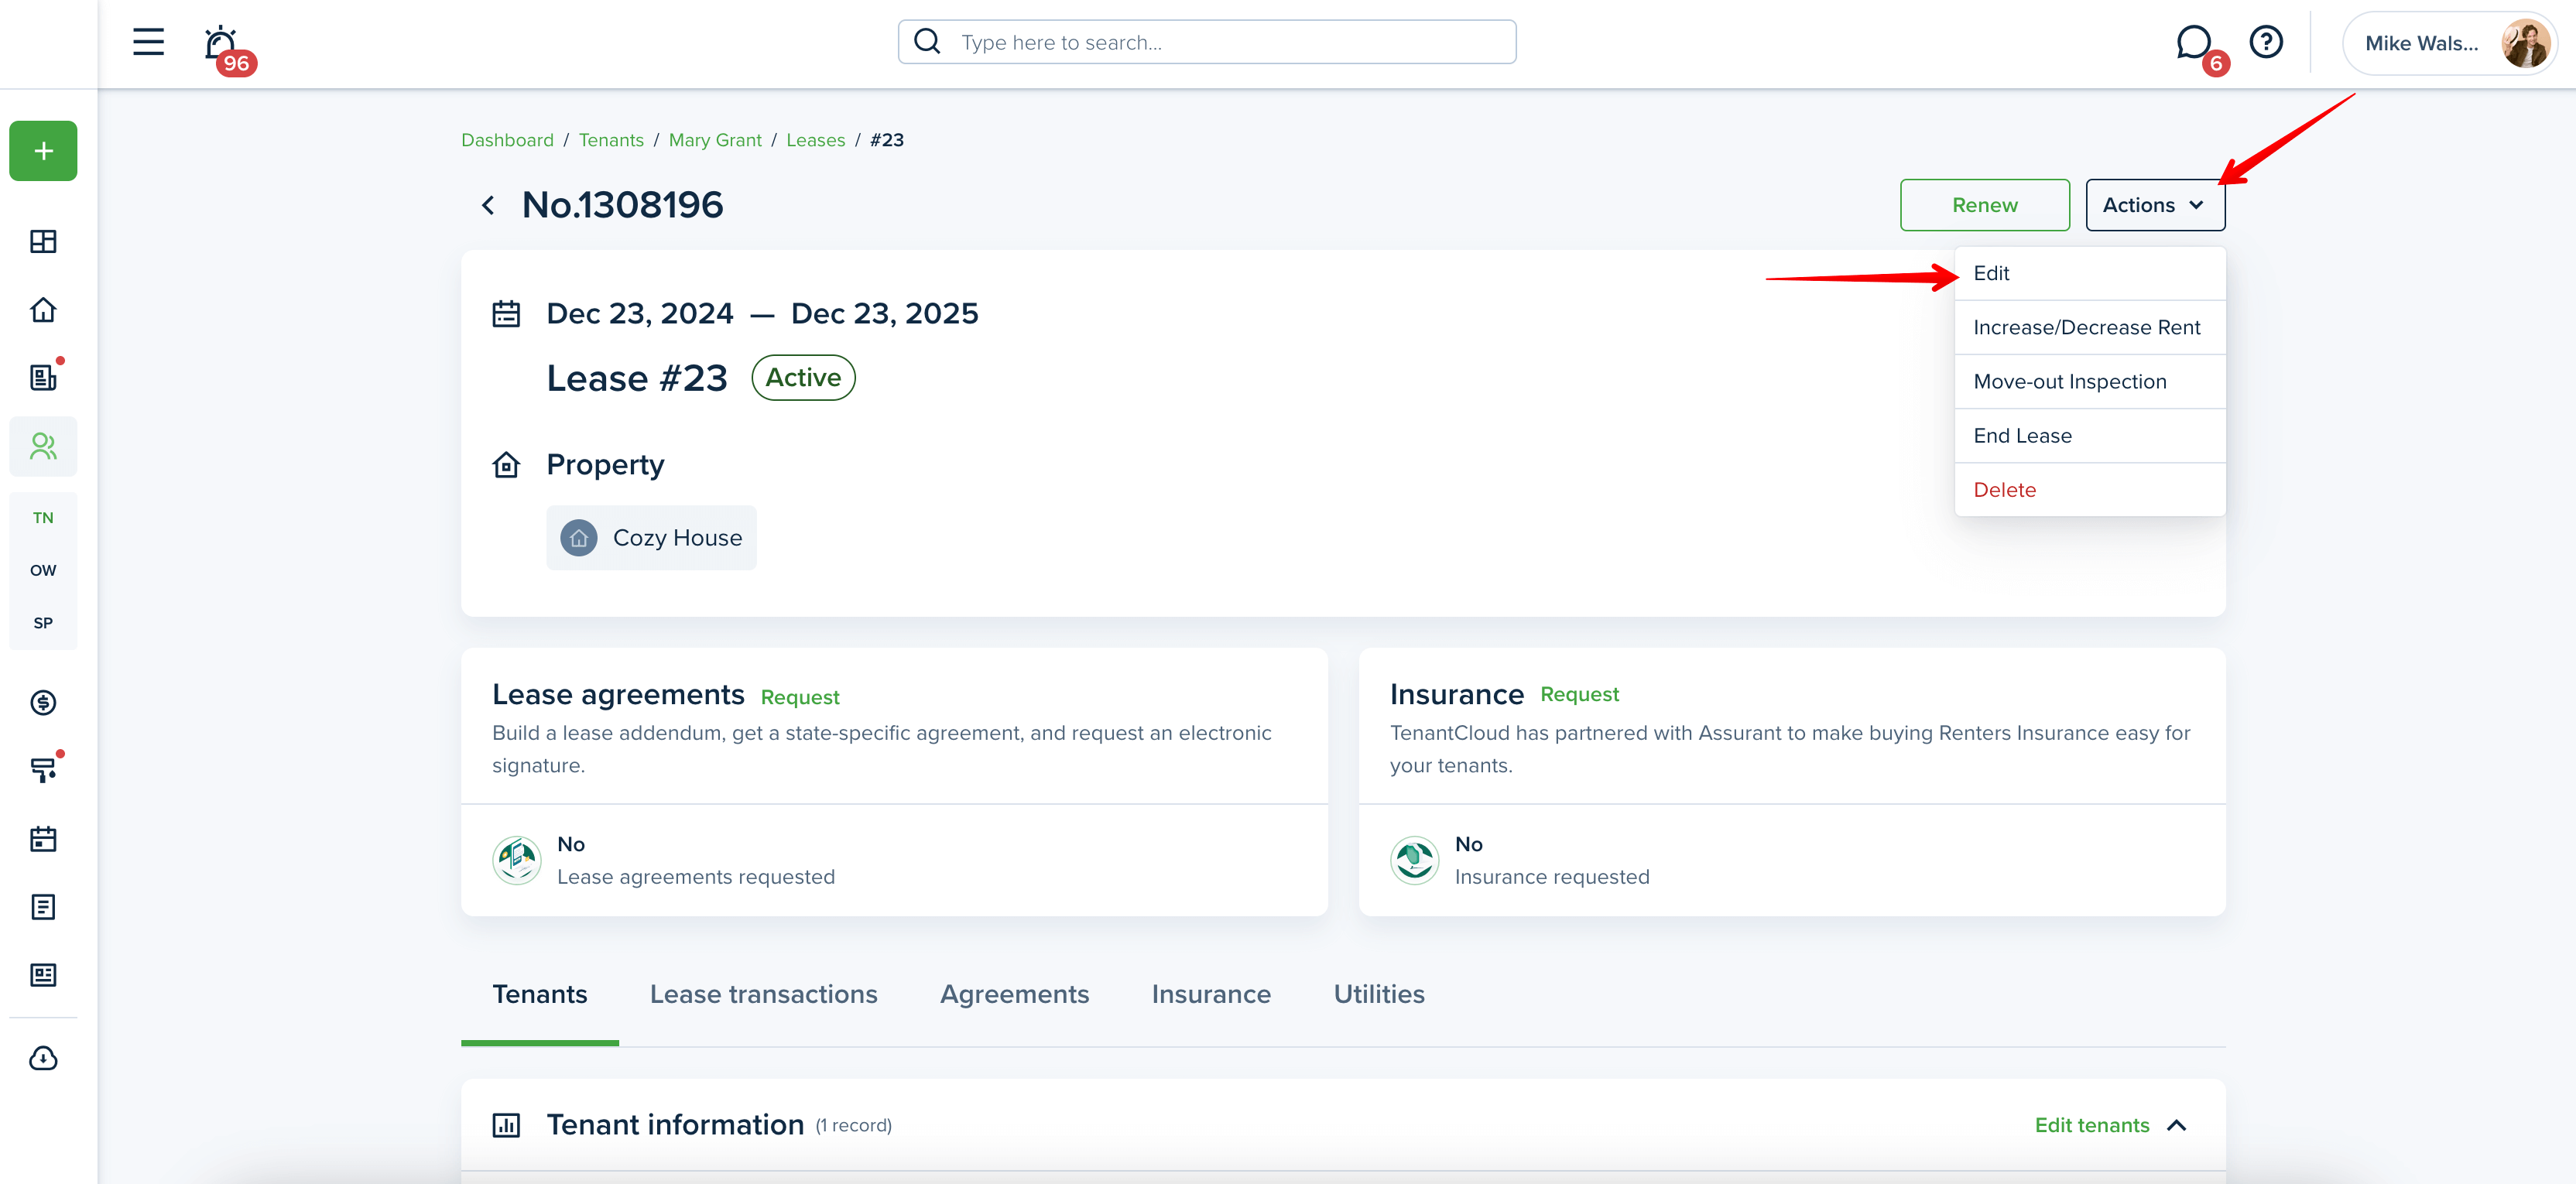Switch to the Agreements tab
The image size is (2576, 1184).
[1014, 994]
